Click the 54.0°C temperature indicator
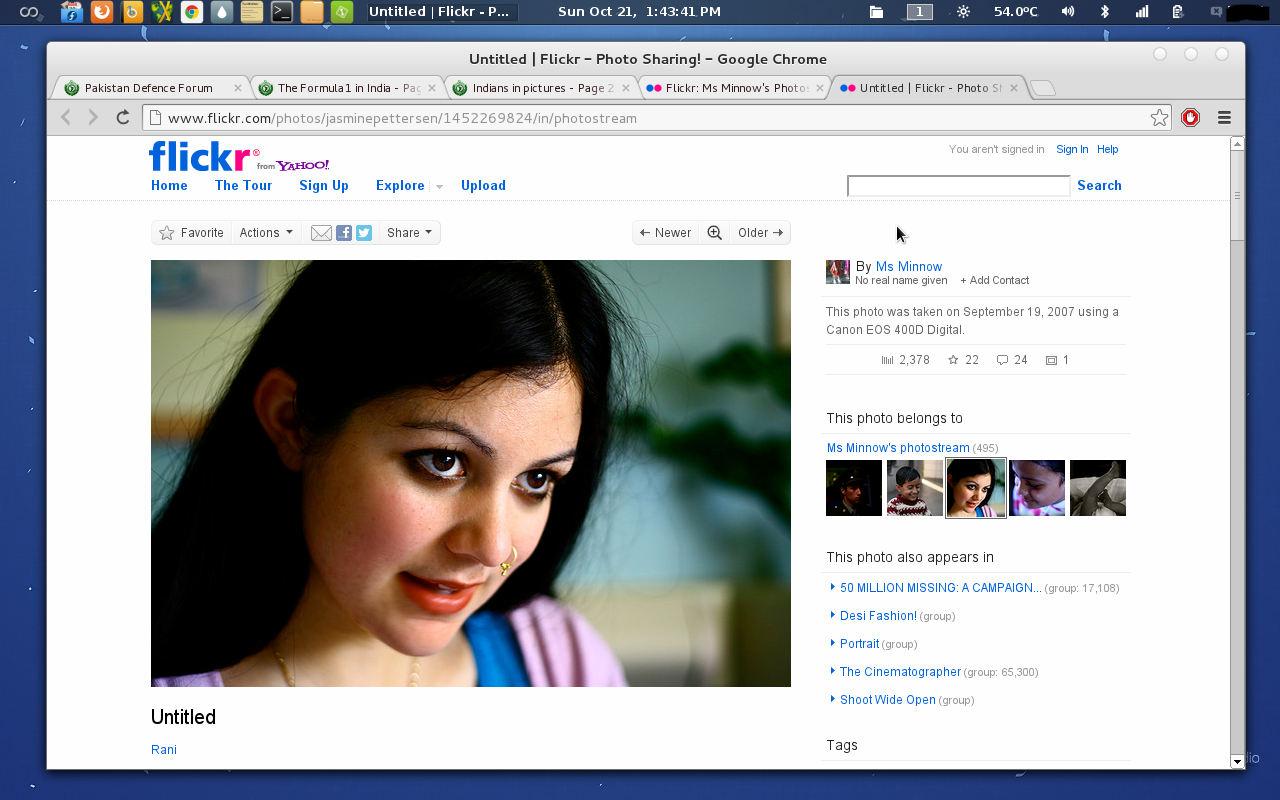1280x800 pixels. pos(1016,12)
